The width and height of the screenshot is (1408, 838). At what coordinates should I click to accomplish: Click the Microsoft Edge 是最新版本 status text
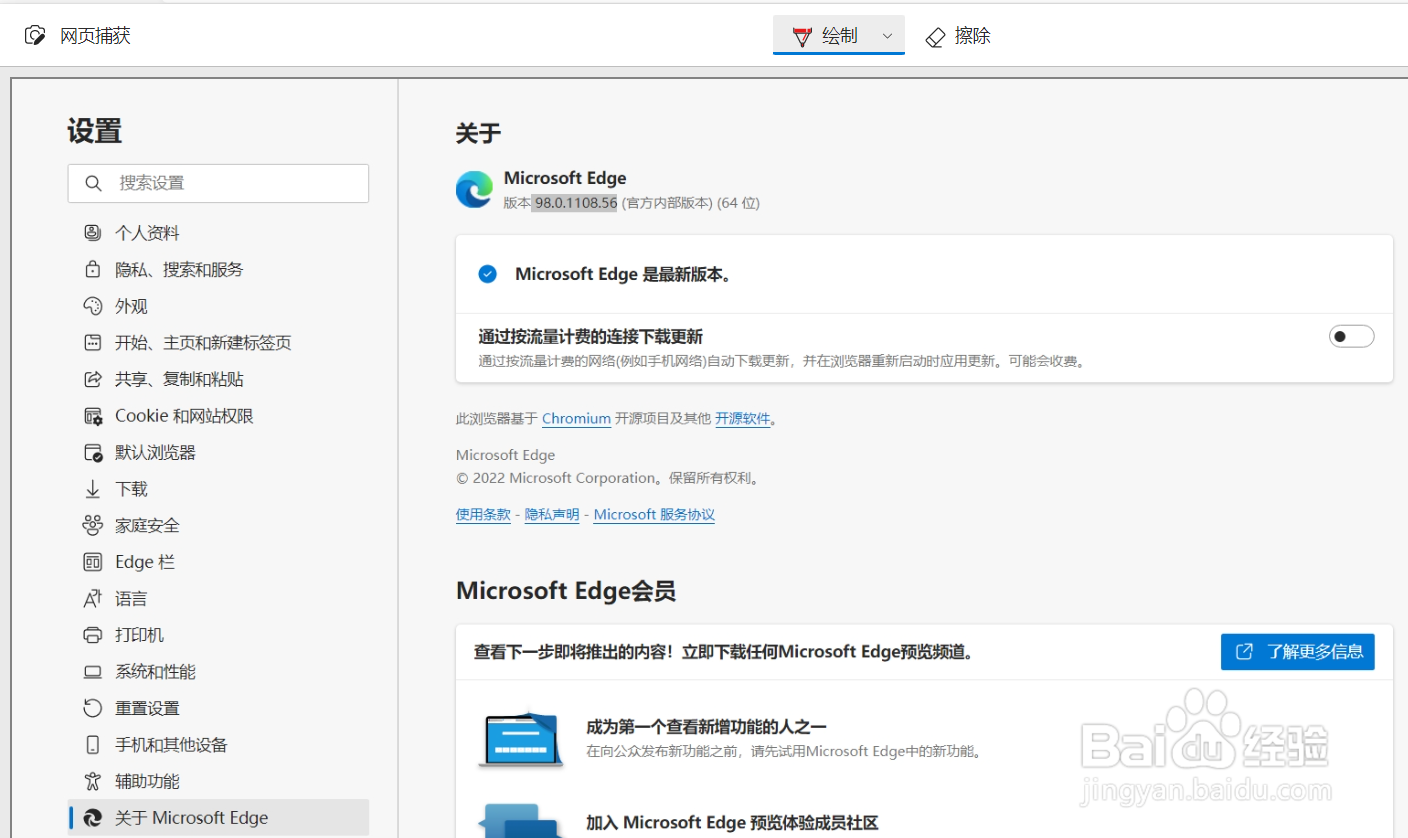coord(624,274)
